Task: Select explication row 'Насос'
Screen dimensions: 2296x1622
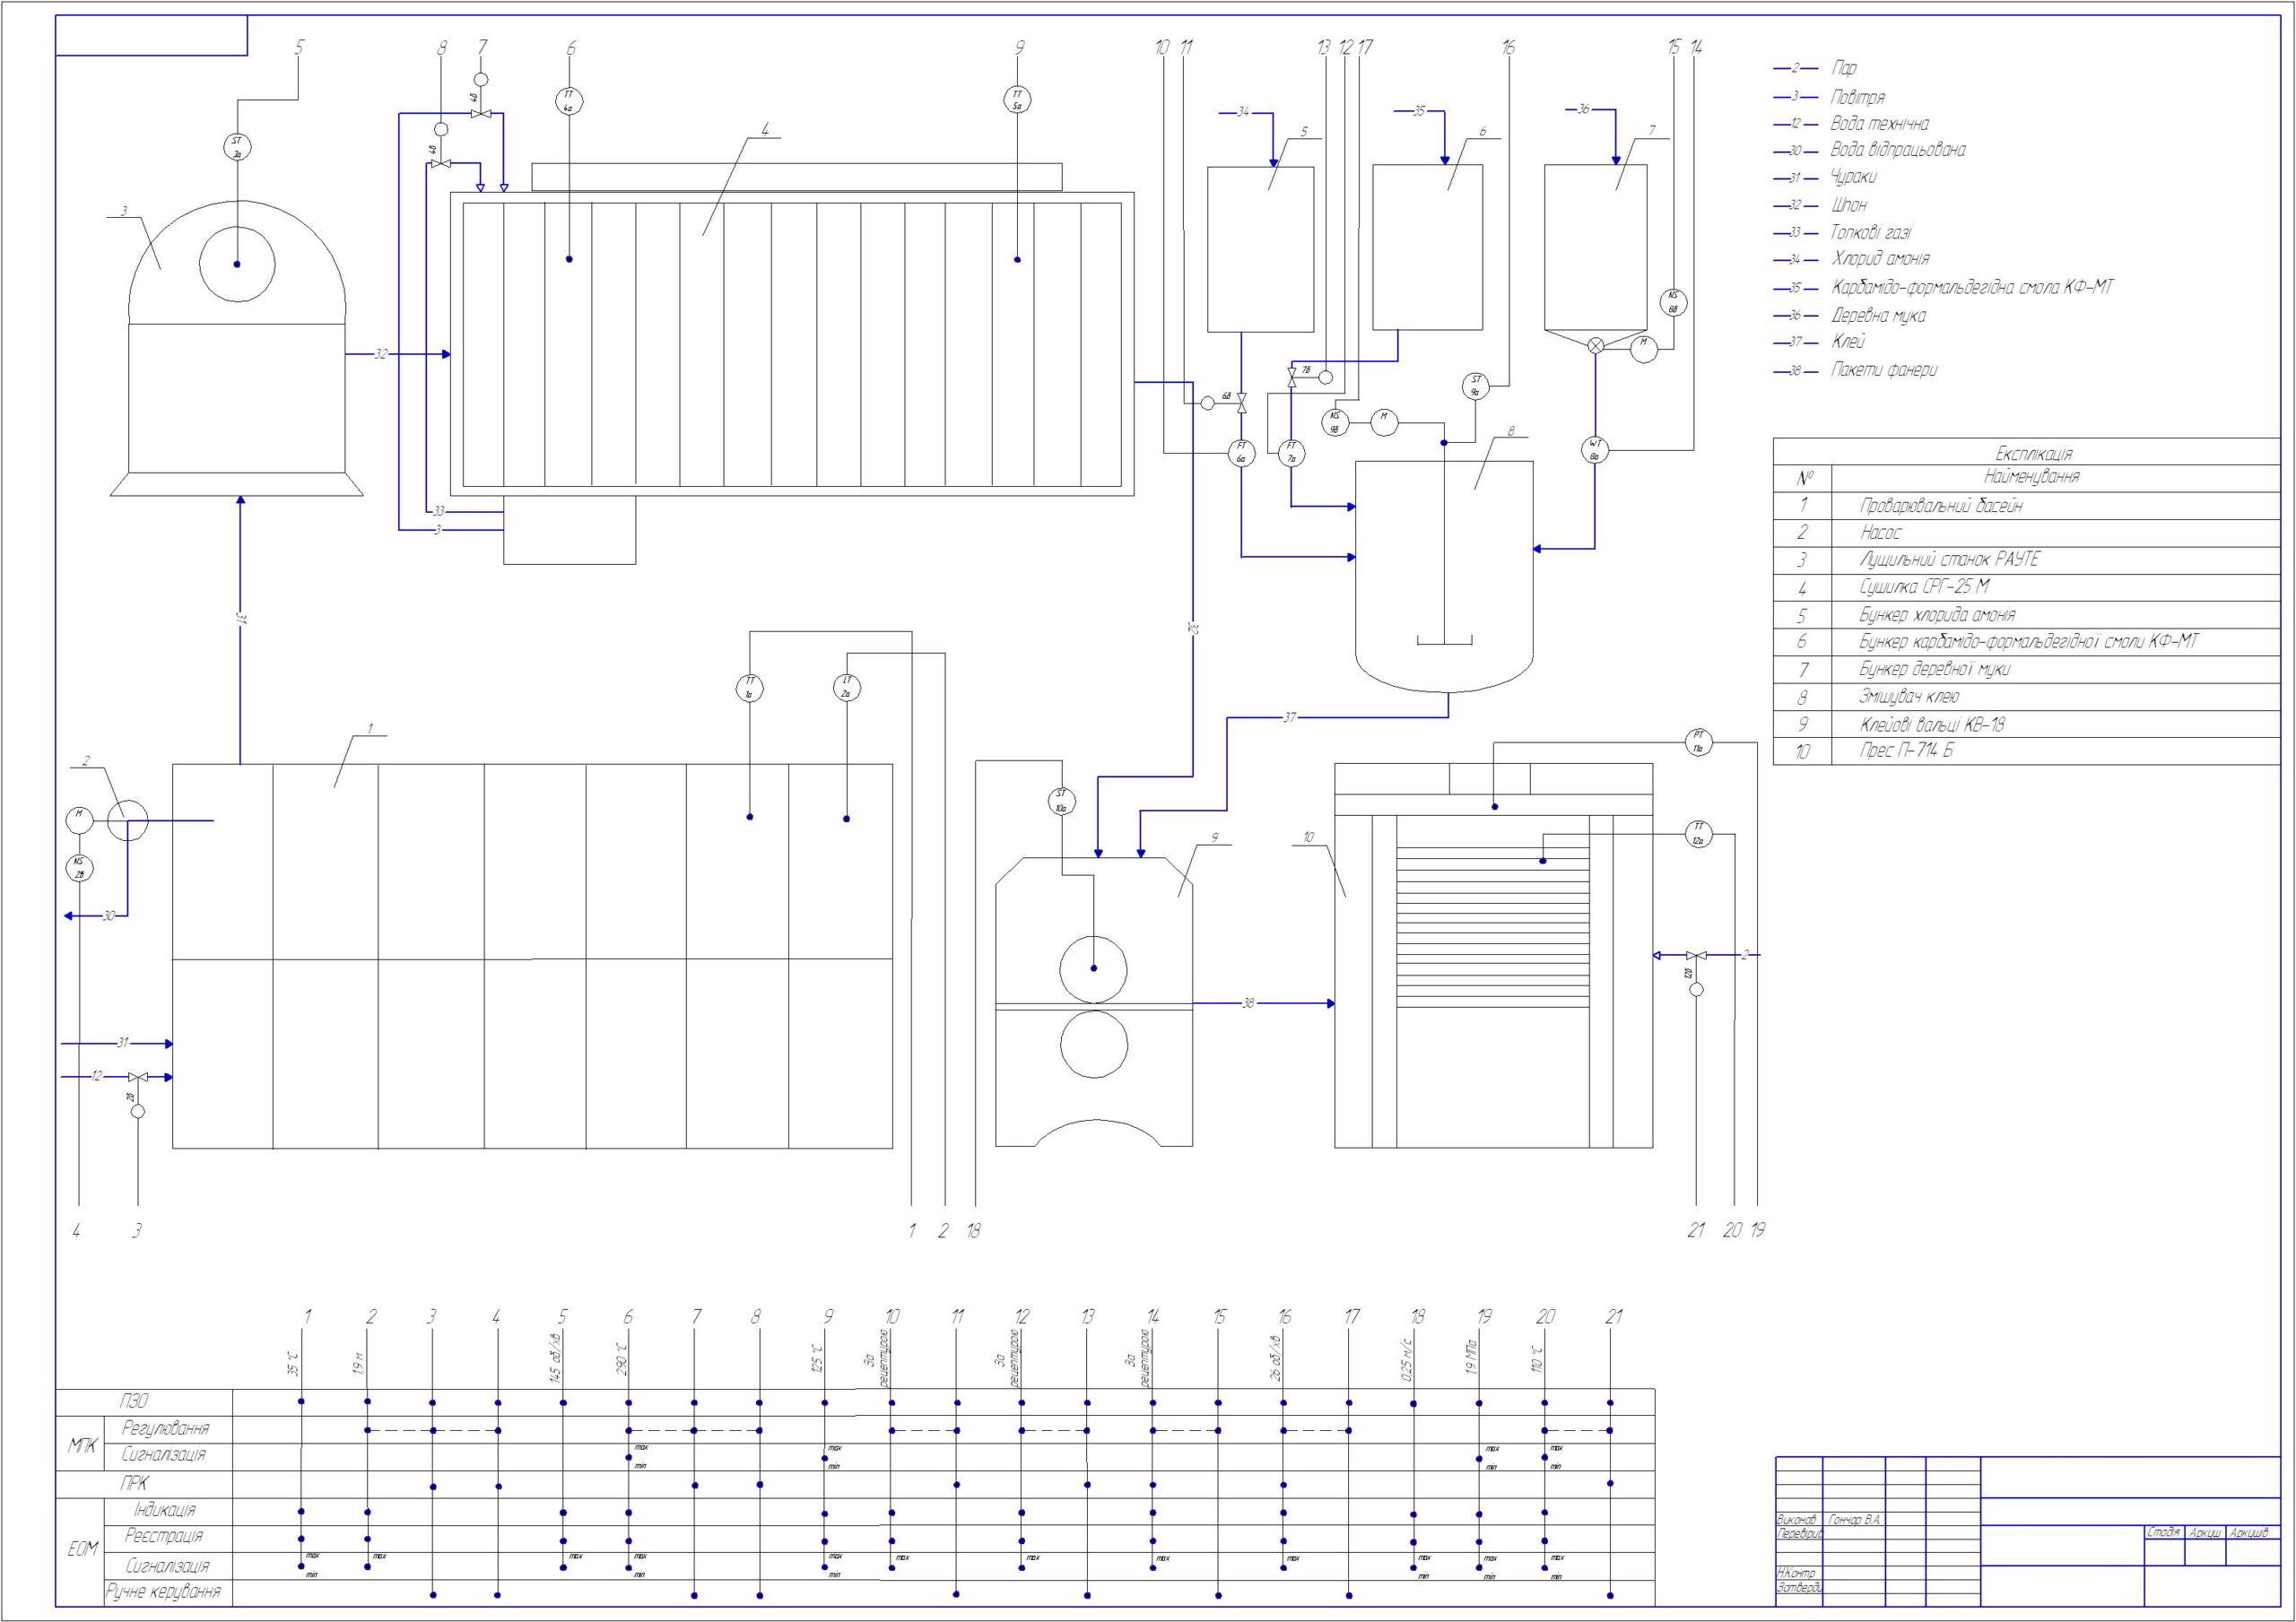Action: click(2026, 533)
